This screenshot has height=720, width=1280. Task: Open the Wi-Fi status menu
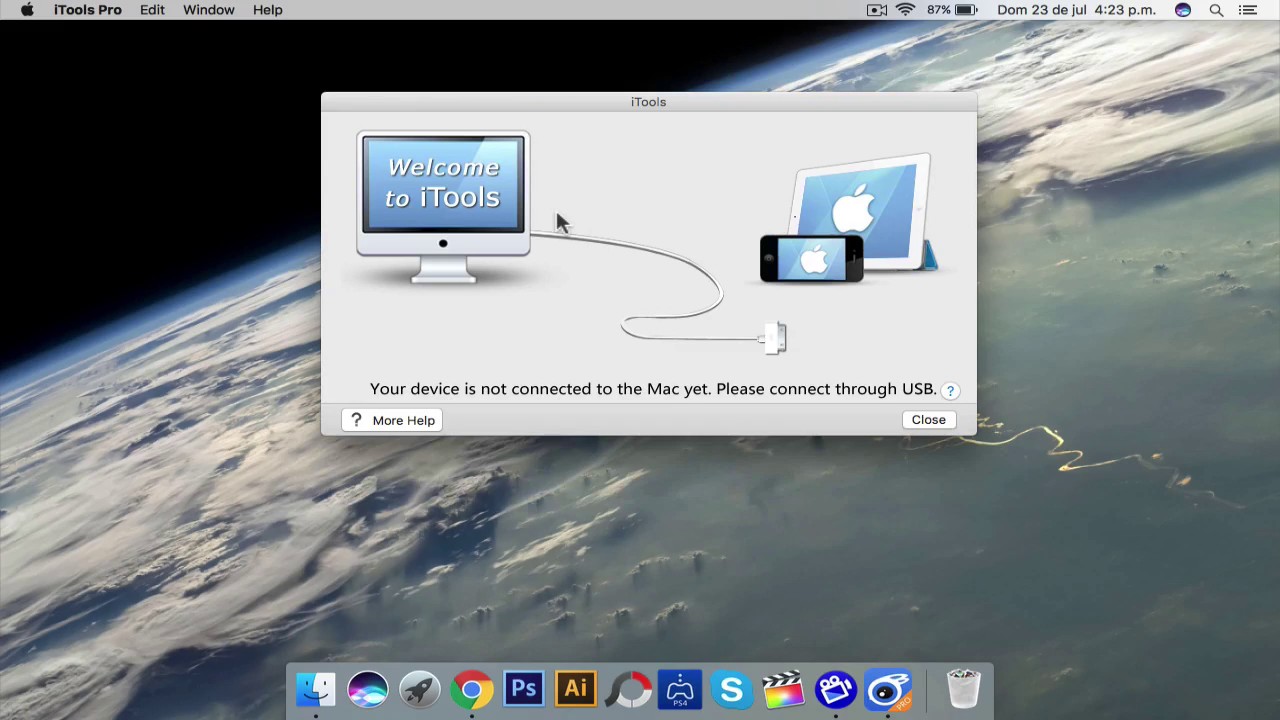[905, 10]
